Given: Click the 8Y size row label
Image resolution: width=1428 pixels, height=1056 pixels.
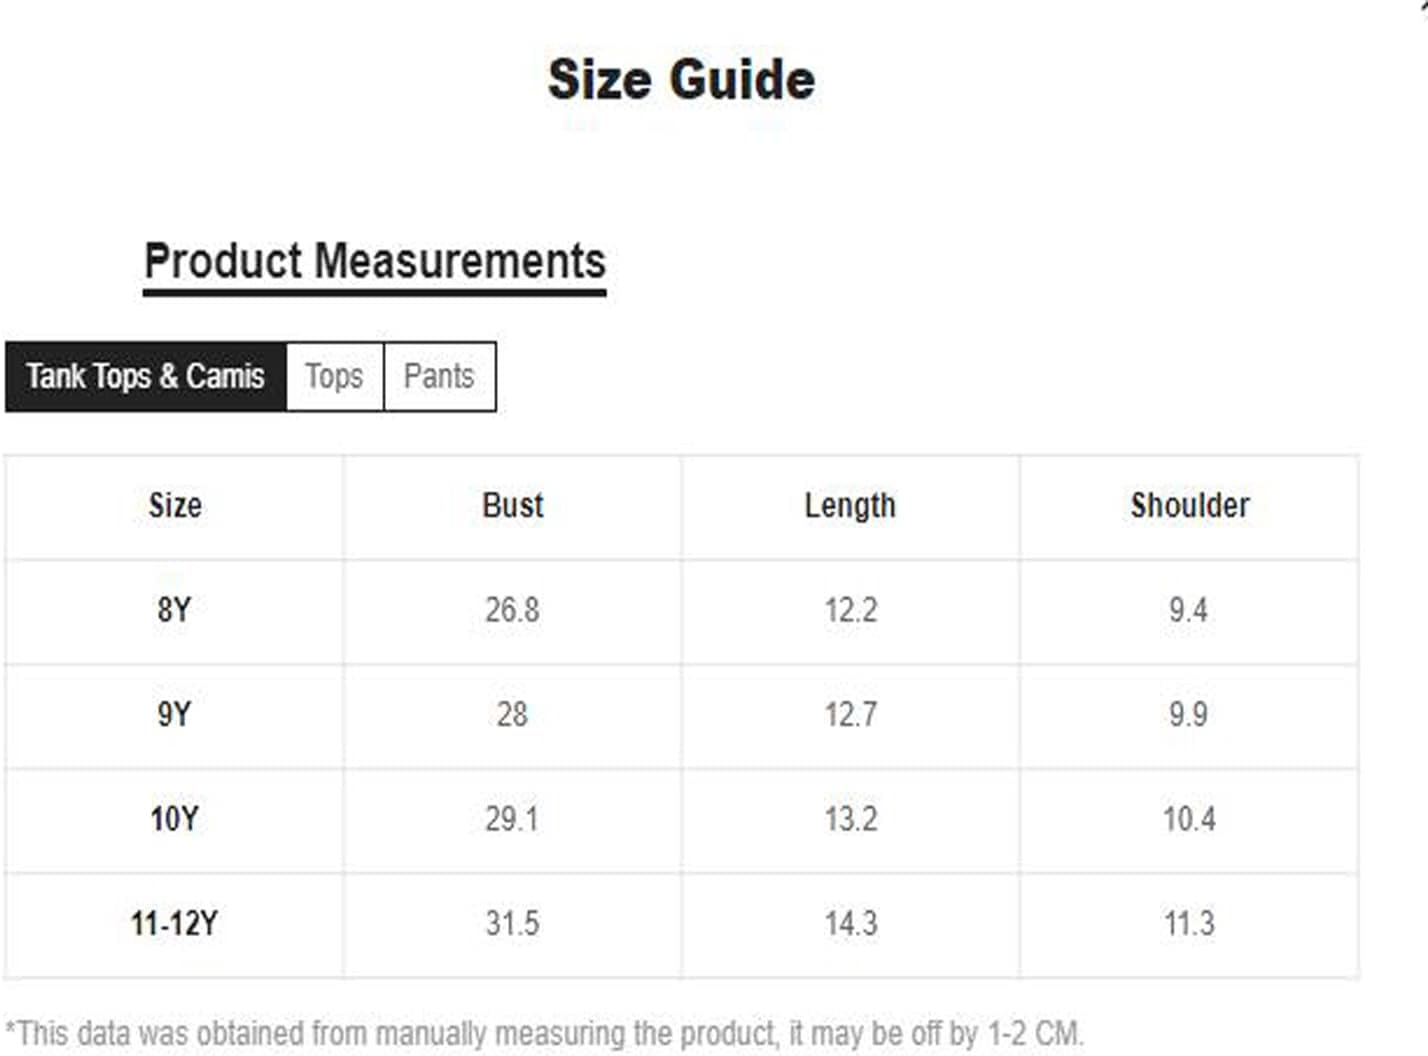Looking at the screenshot, I should [174, 610].
